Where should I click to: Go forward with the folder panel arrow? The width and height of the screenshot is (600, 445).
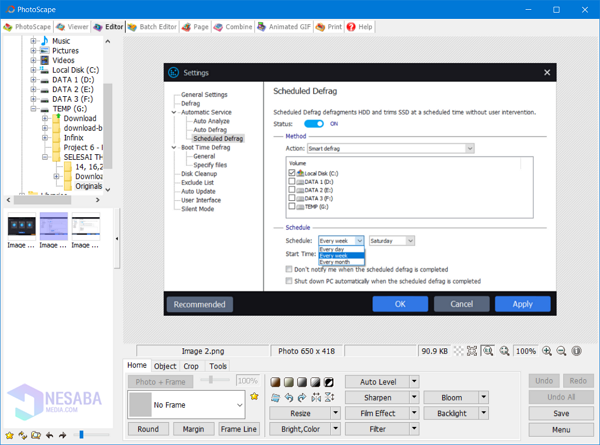tap(62, 435)
